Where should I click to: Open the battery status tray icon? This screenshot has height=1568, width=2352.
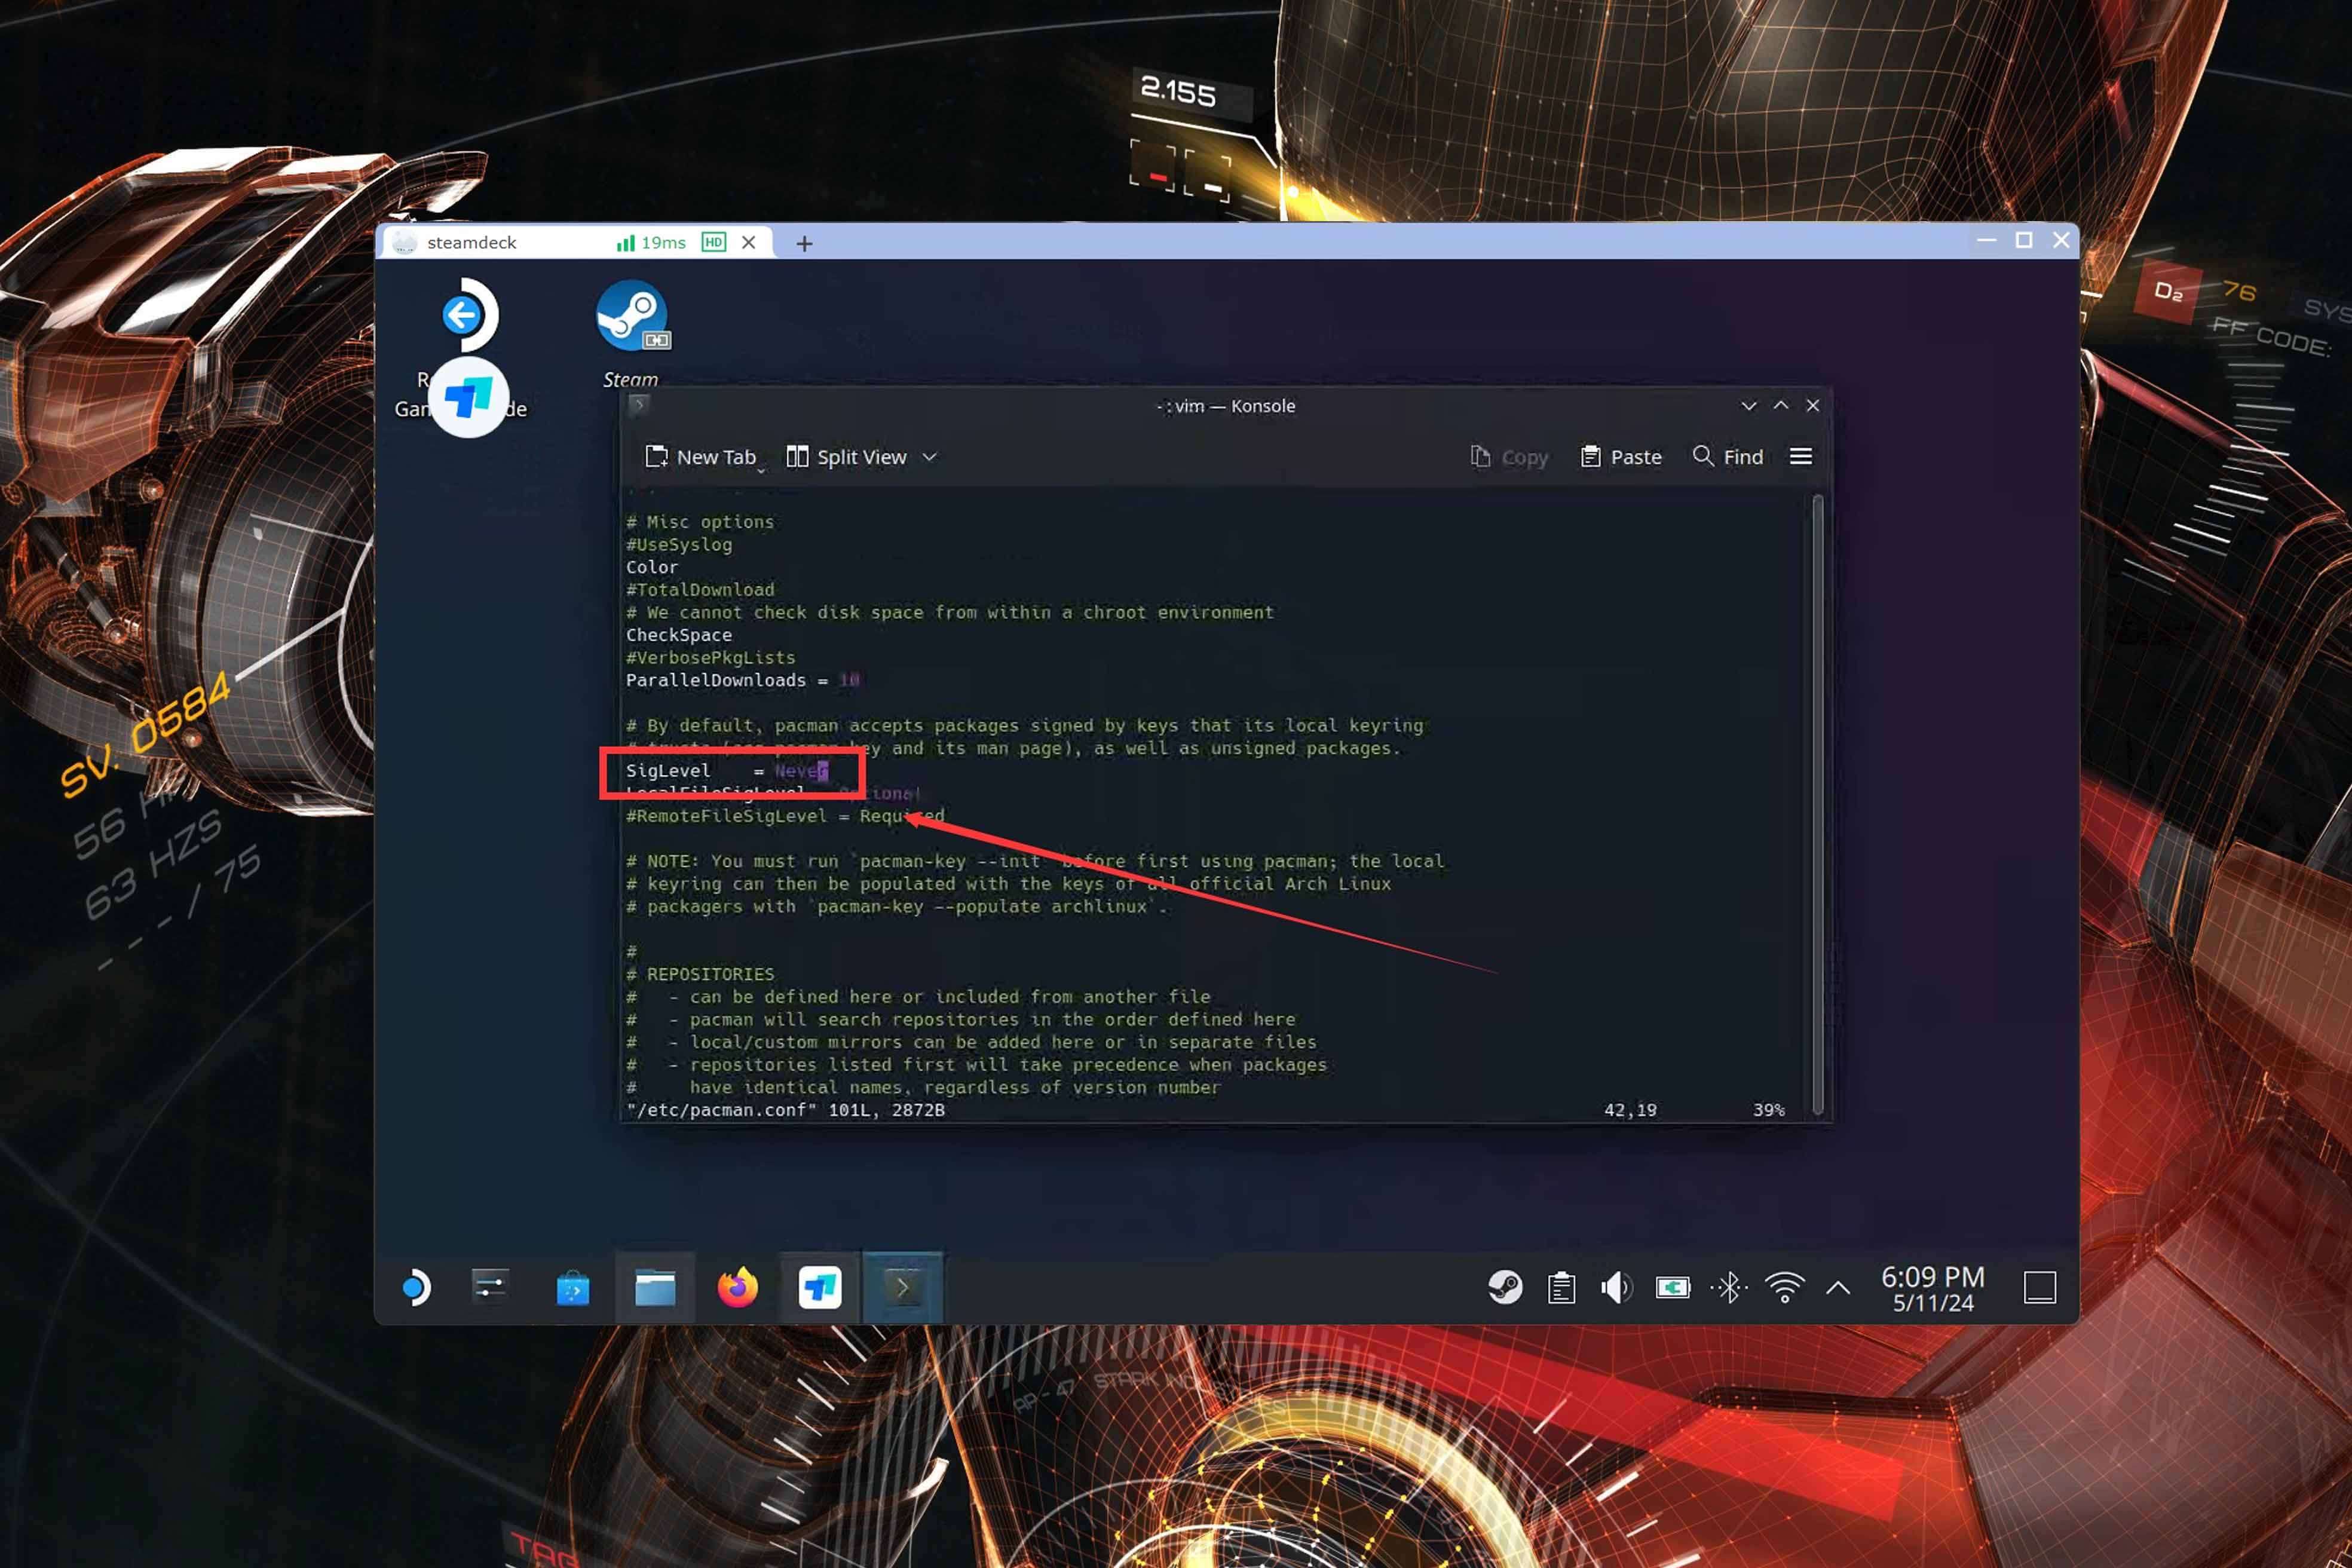tap(1672, 1288)
